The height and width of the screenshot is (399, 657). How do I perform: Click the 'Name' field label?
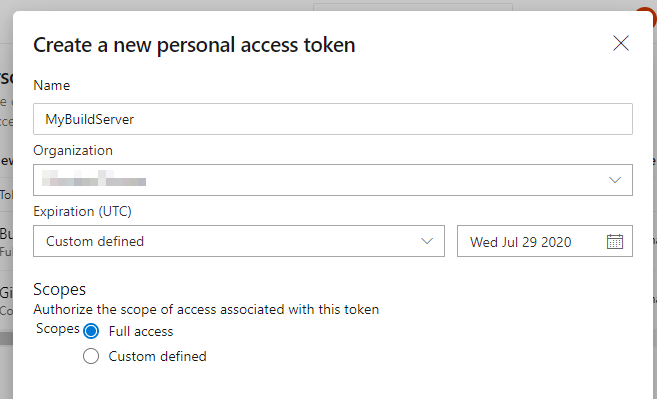[x=52, y=86]
